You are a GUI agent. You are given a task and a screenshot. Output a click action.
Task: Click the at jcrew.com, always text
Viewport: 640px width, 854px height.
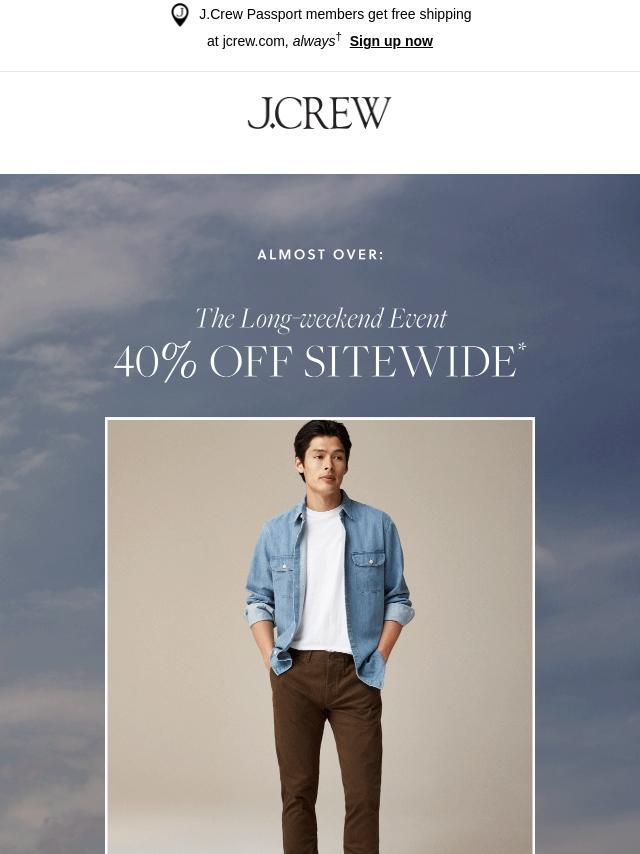coord(271,41)
